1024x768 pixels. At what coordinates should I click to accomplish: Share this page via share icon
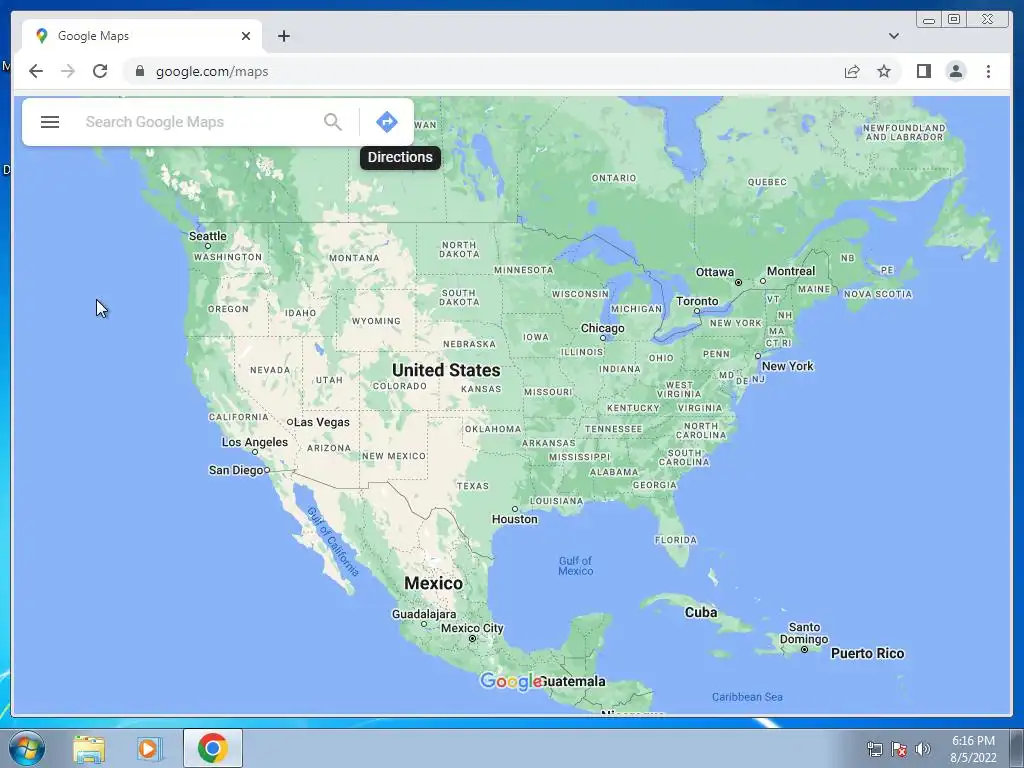point(852,71)
